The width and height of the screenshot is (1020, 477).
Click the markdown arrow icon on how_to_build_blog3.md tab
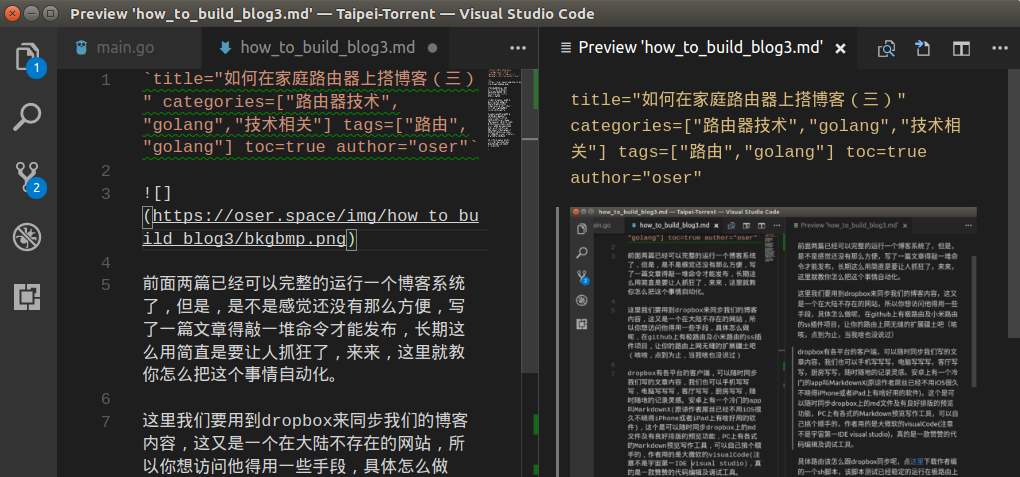(x=226, y=48)
